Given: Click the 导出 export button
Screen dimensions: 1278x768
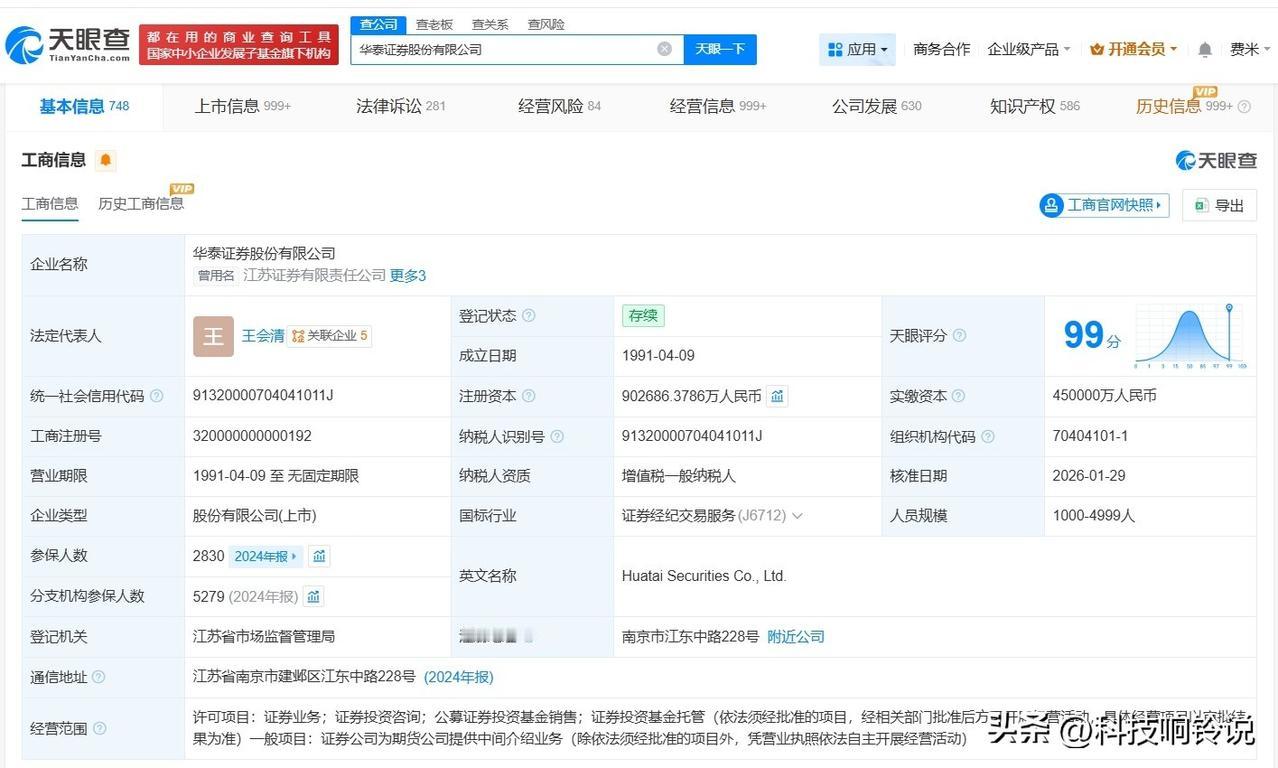Looking at the screenshot, I should tap(1219, 205).
